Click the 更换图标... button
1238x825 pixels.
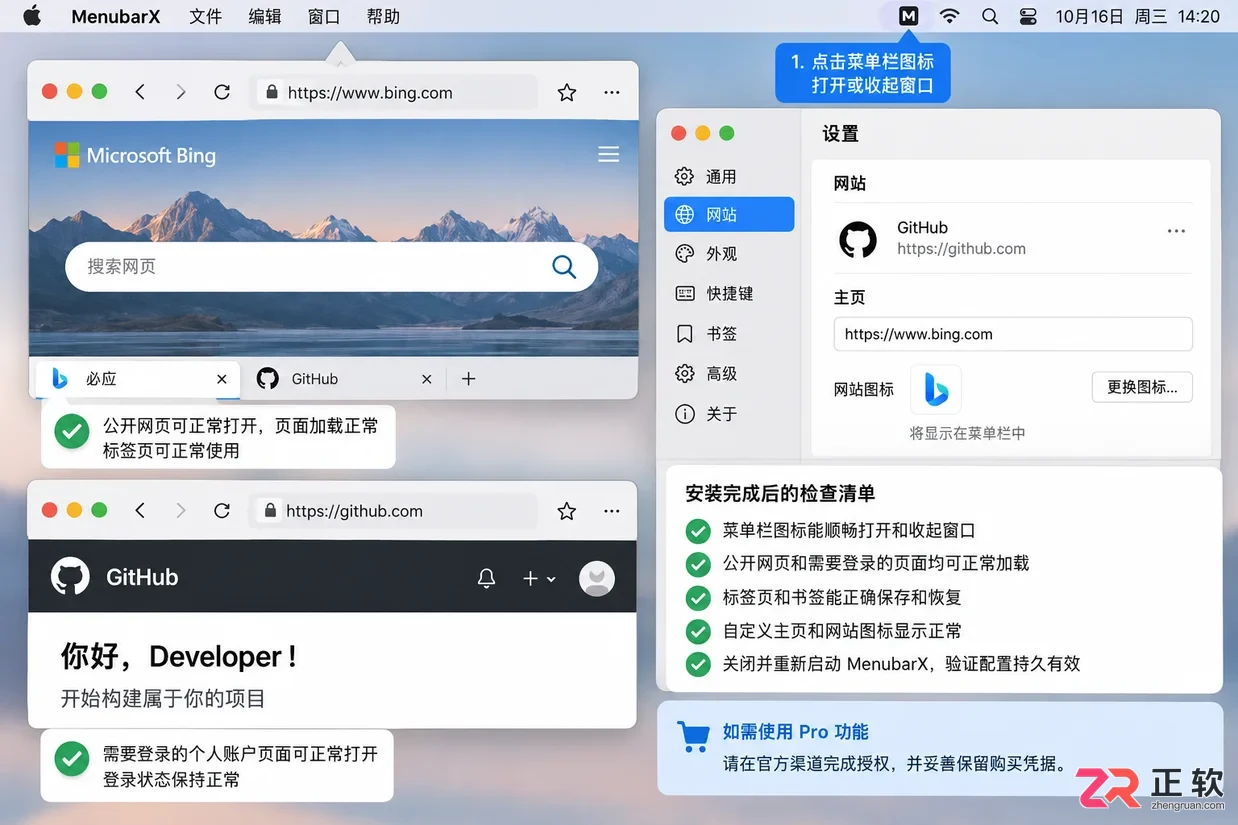click(x=1142, y=387)
